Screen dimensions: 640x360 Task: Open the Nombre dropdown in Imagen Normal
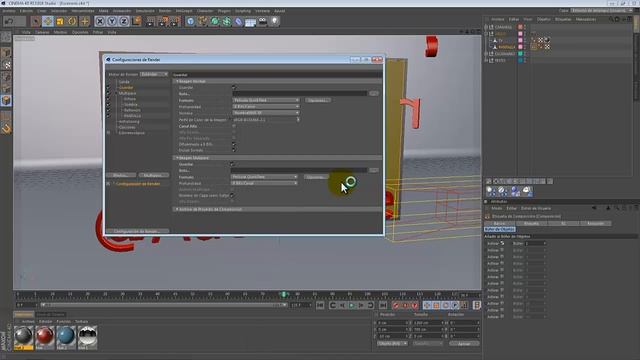tap(266, 113)
